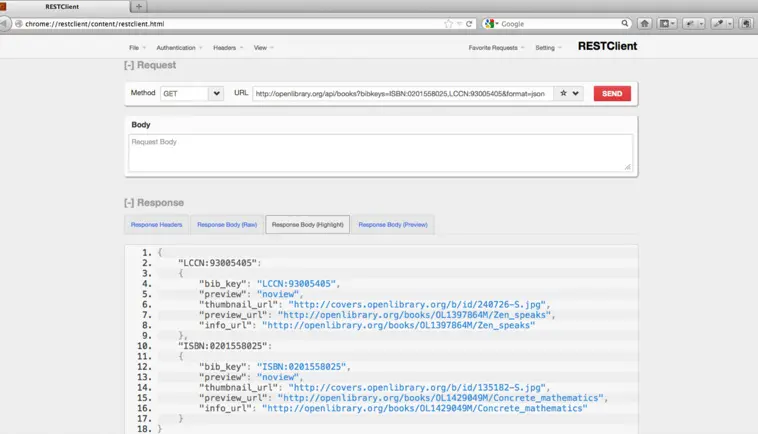This screenshot has width=758, height=434.
Task: Save the request with the favorite star
Action: (x=563, y=93)
